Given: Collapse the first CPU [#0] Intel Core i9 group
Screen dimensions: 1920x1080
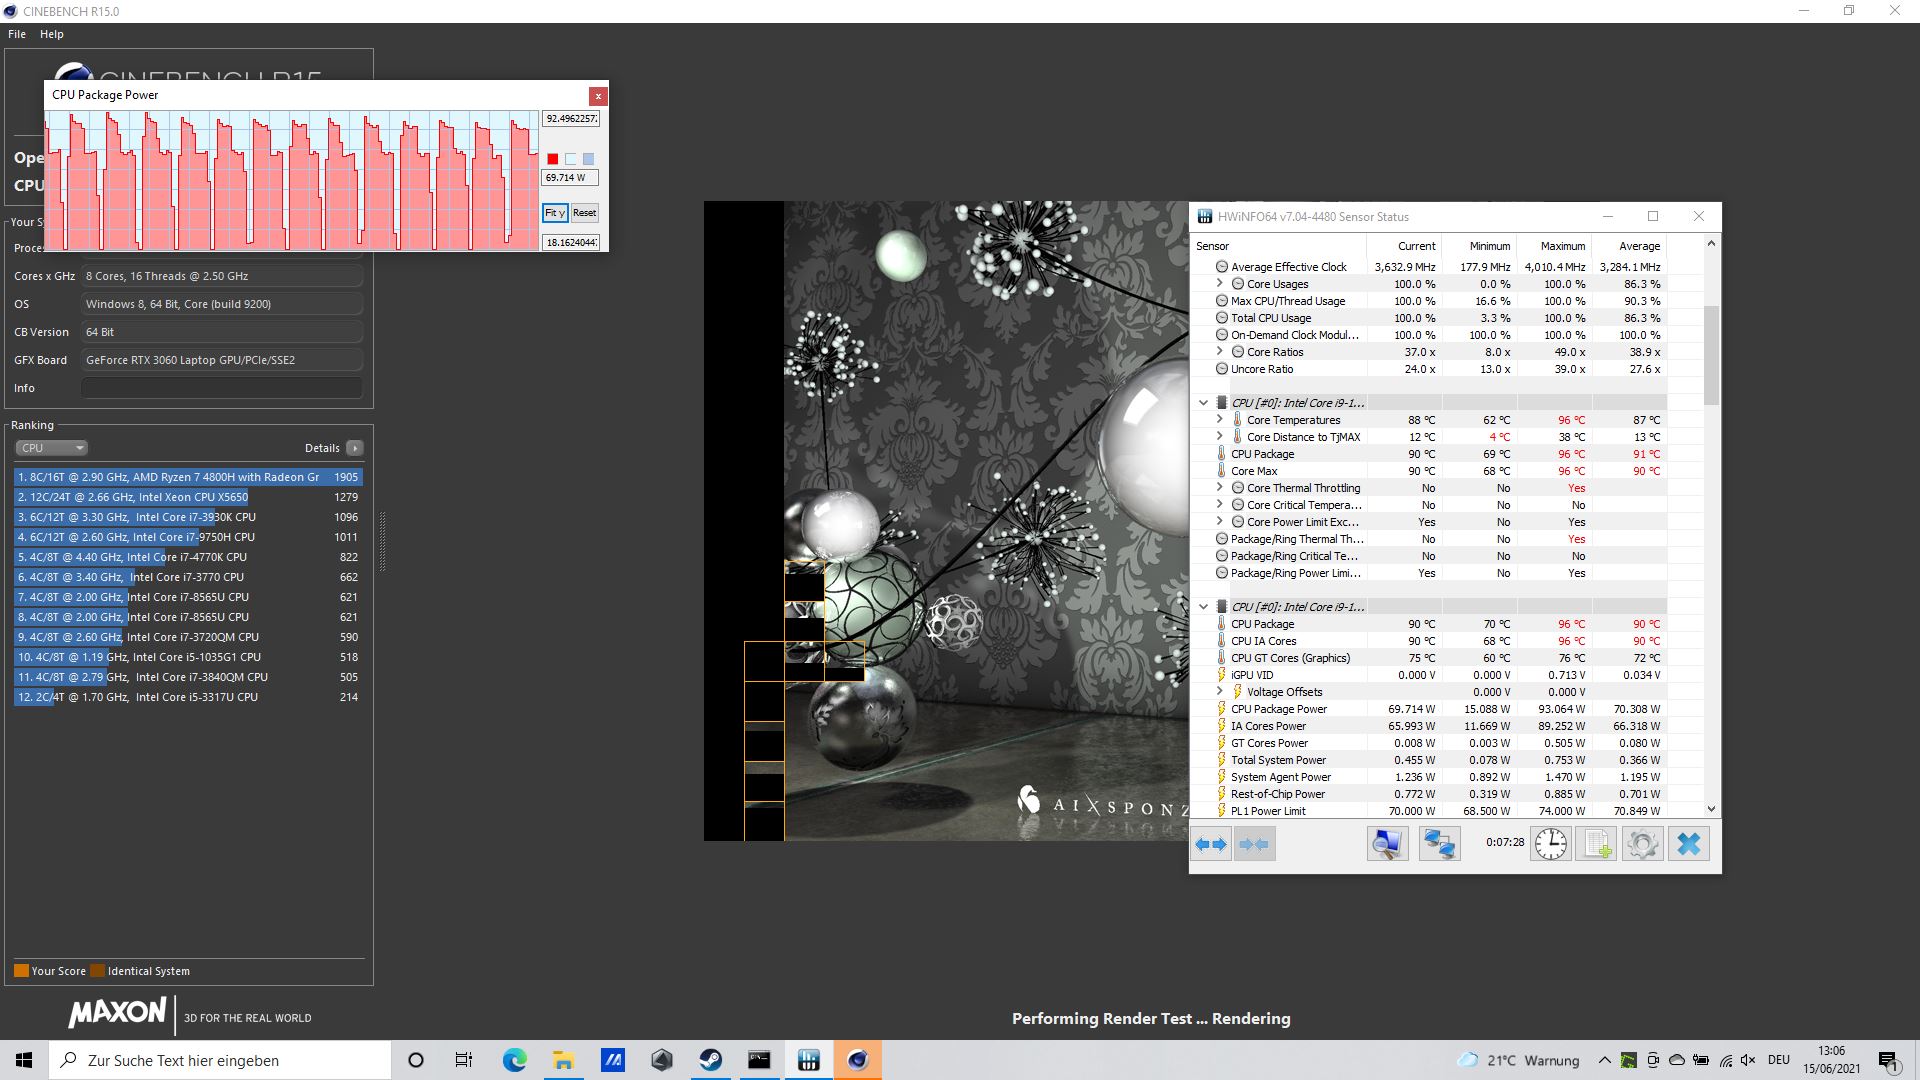Looking at the screenshot, I should [1203, 403].
